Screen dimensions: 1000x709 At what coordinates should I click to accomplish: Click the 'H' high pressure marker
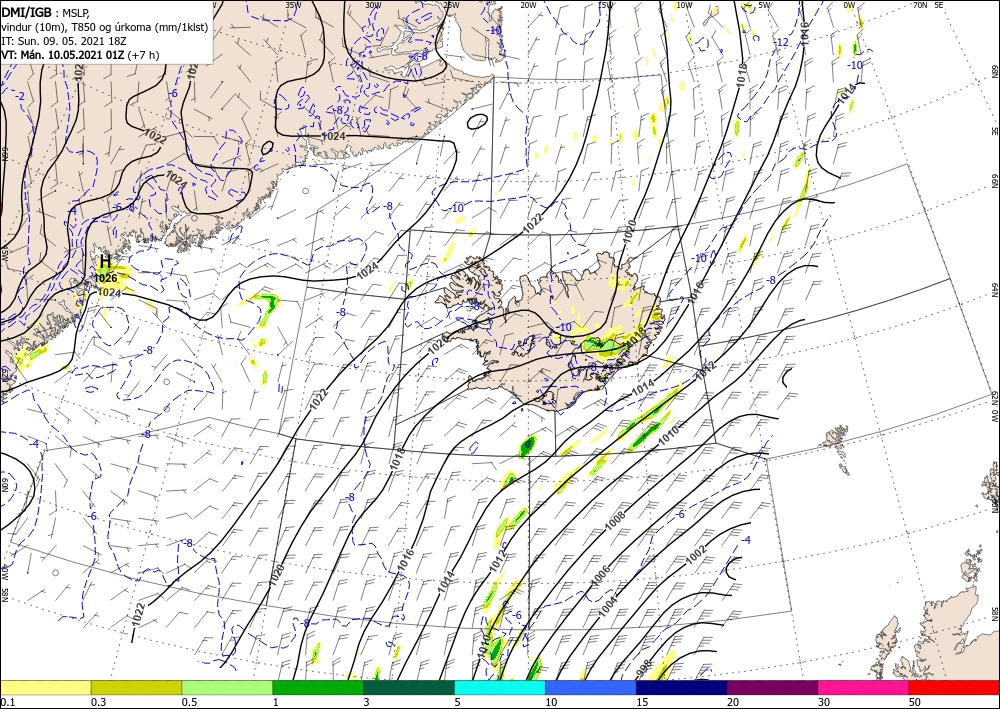[x=105, y=261]
